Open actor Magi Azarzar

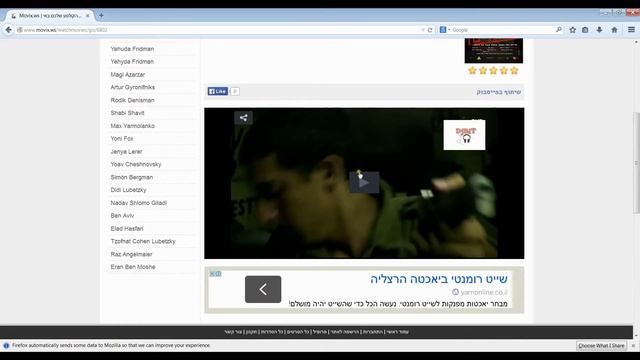[128, 75]
